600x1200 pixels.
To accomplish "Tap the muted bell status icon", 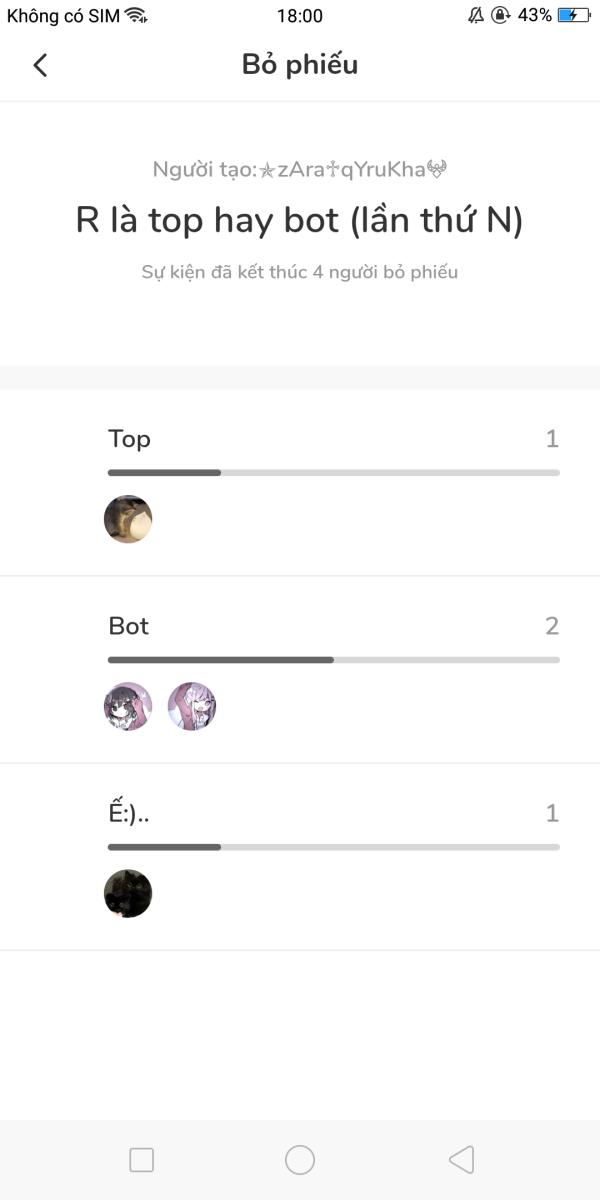I will click(x=475, y=16).
